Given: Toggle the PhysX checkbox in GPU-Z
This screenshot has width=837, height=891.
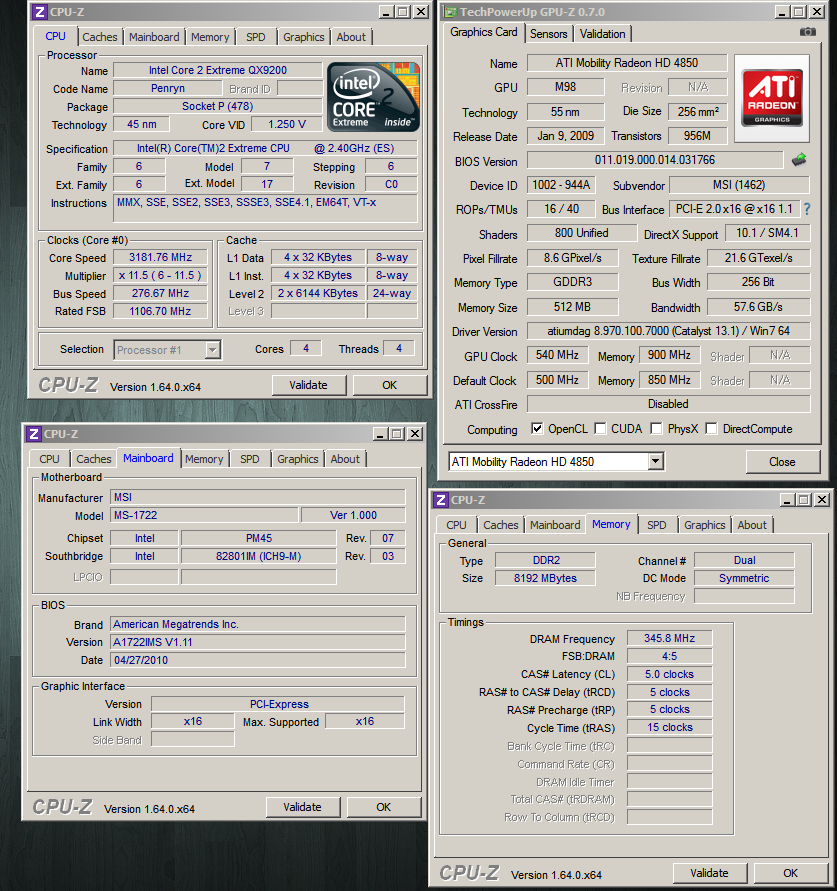Looking at the screenshot, I should point(656,428).
